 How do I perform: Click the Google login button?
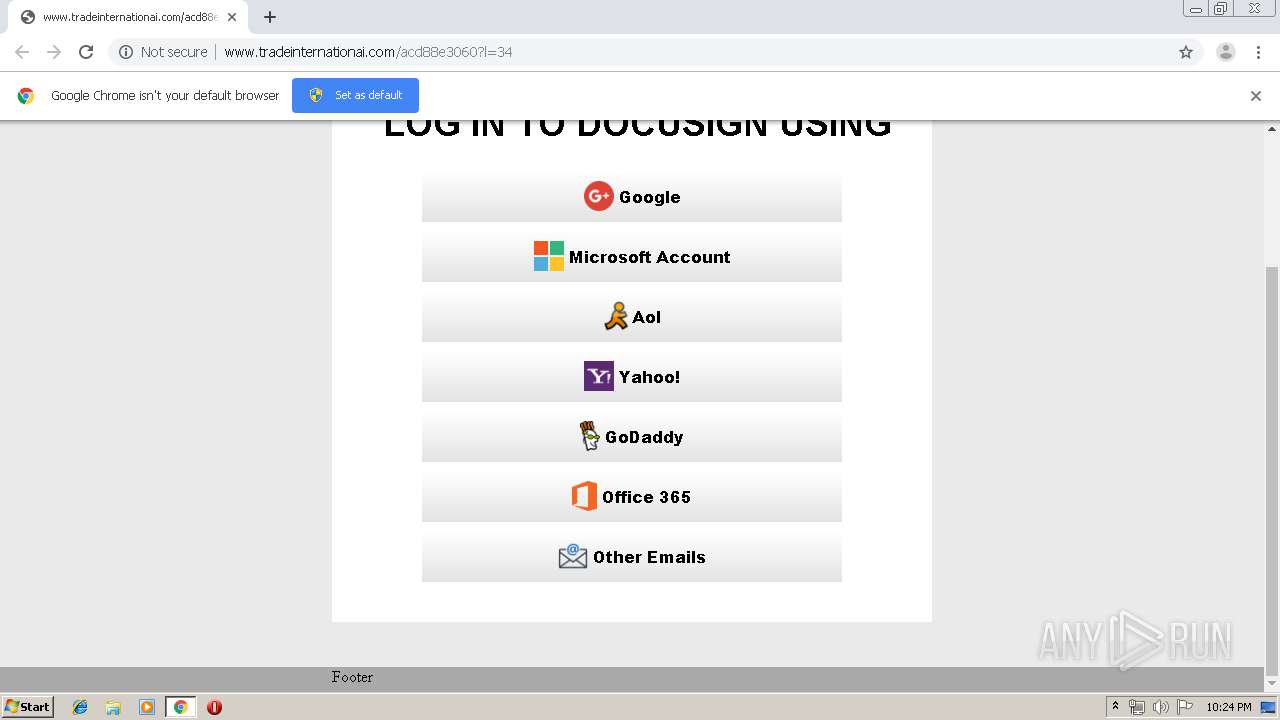tap(631, 197)
